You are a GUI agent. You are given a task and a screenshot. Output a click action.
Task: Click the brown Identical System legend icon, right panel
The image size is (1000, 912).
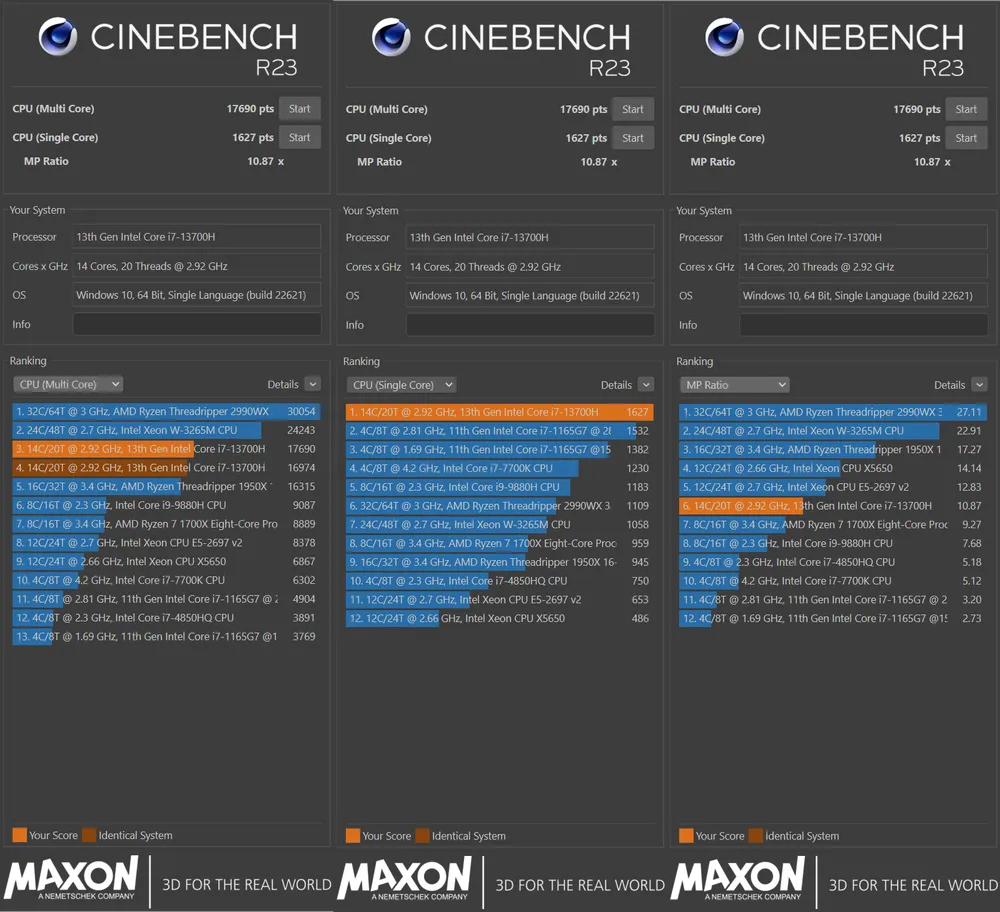tap(755, 836)
